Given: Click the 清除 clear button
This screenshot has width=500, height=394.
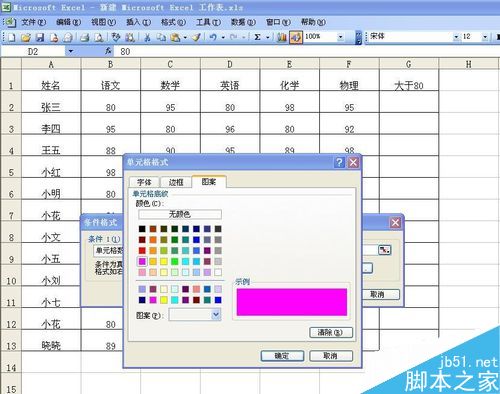Looking at the screenshot, I should 331,332.
